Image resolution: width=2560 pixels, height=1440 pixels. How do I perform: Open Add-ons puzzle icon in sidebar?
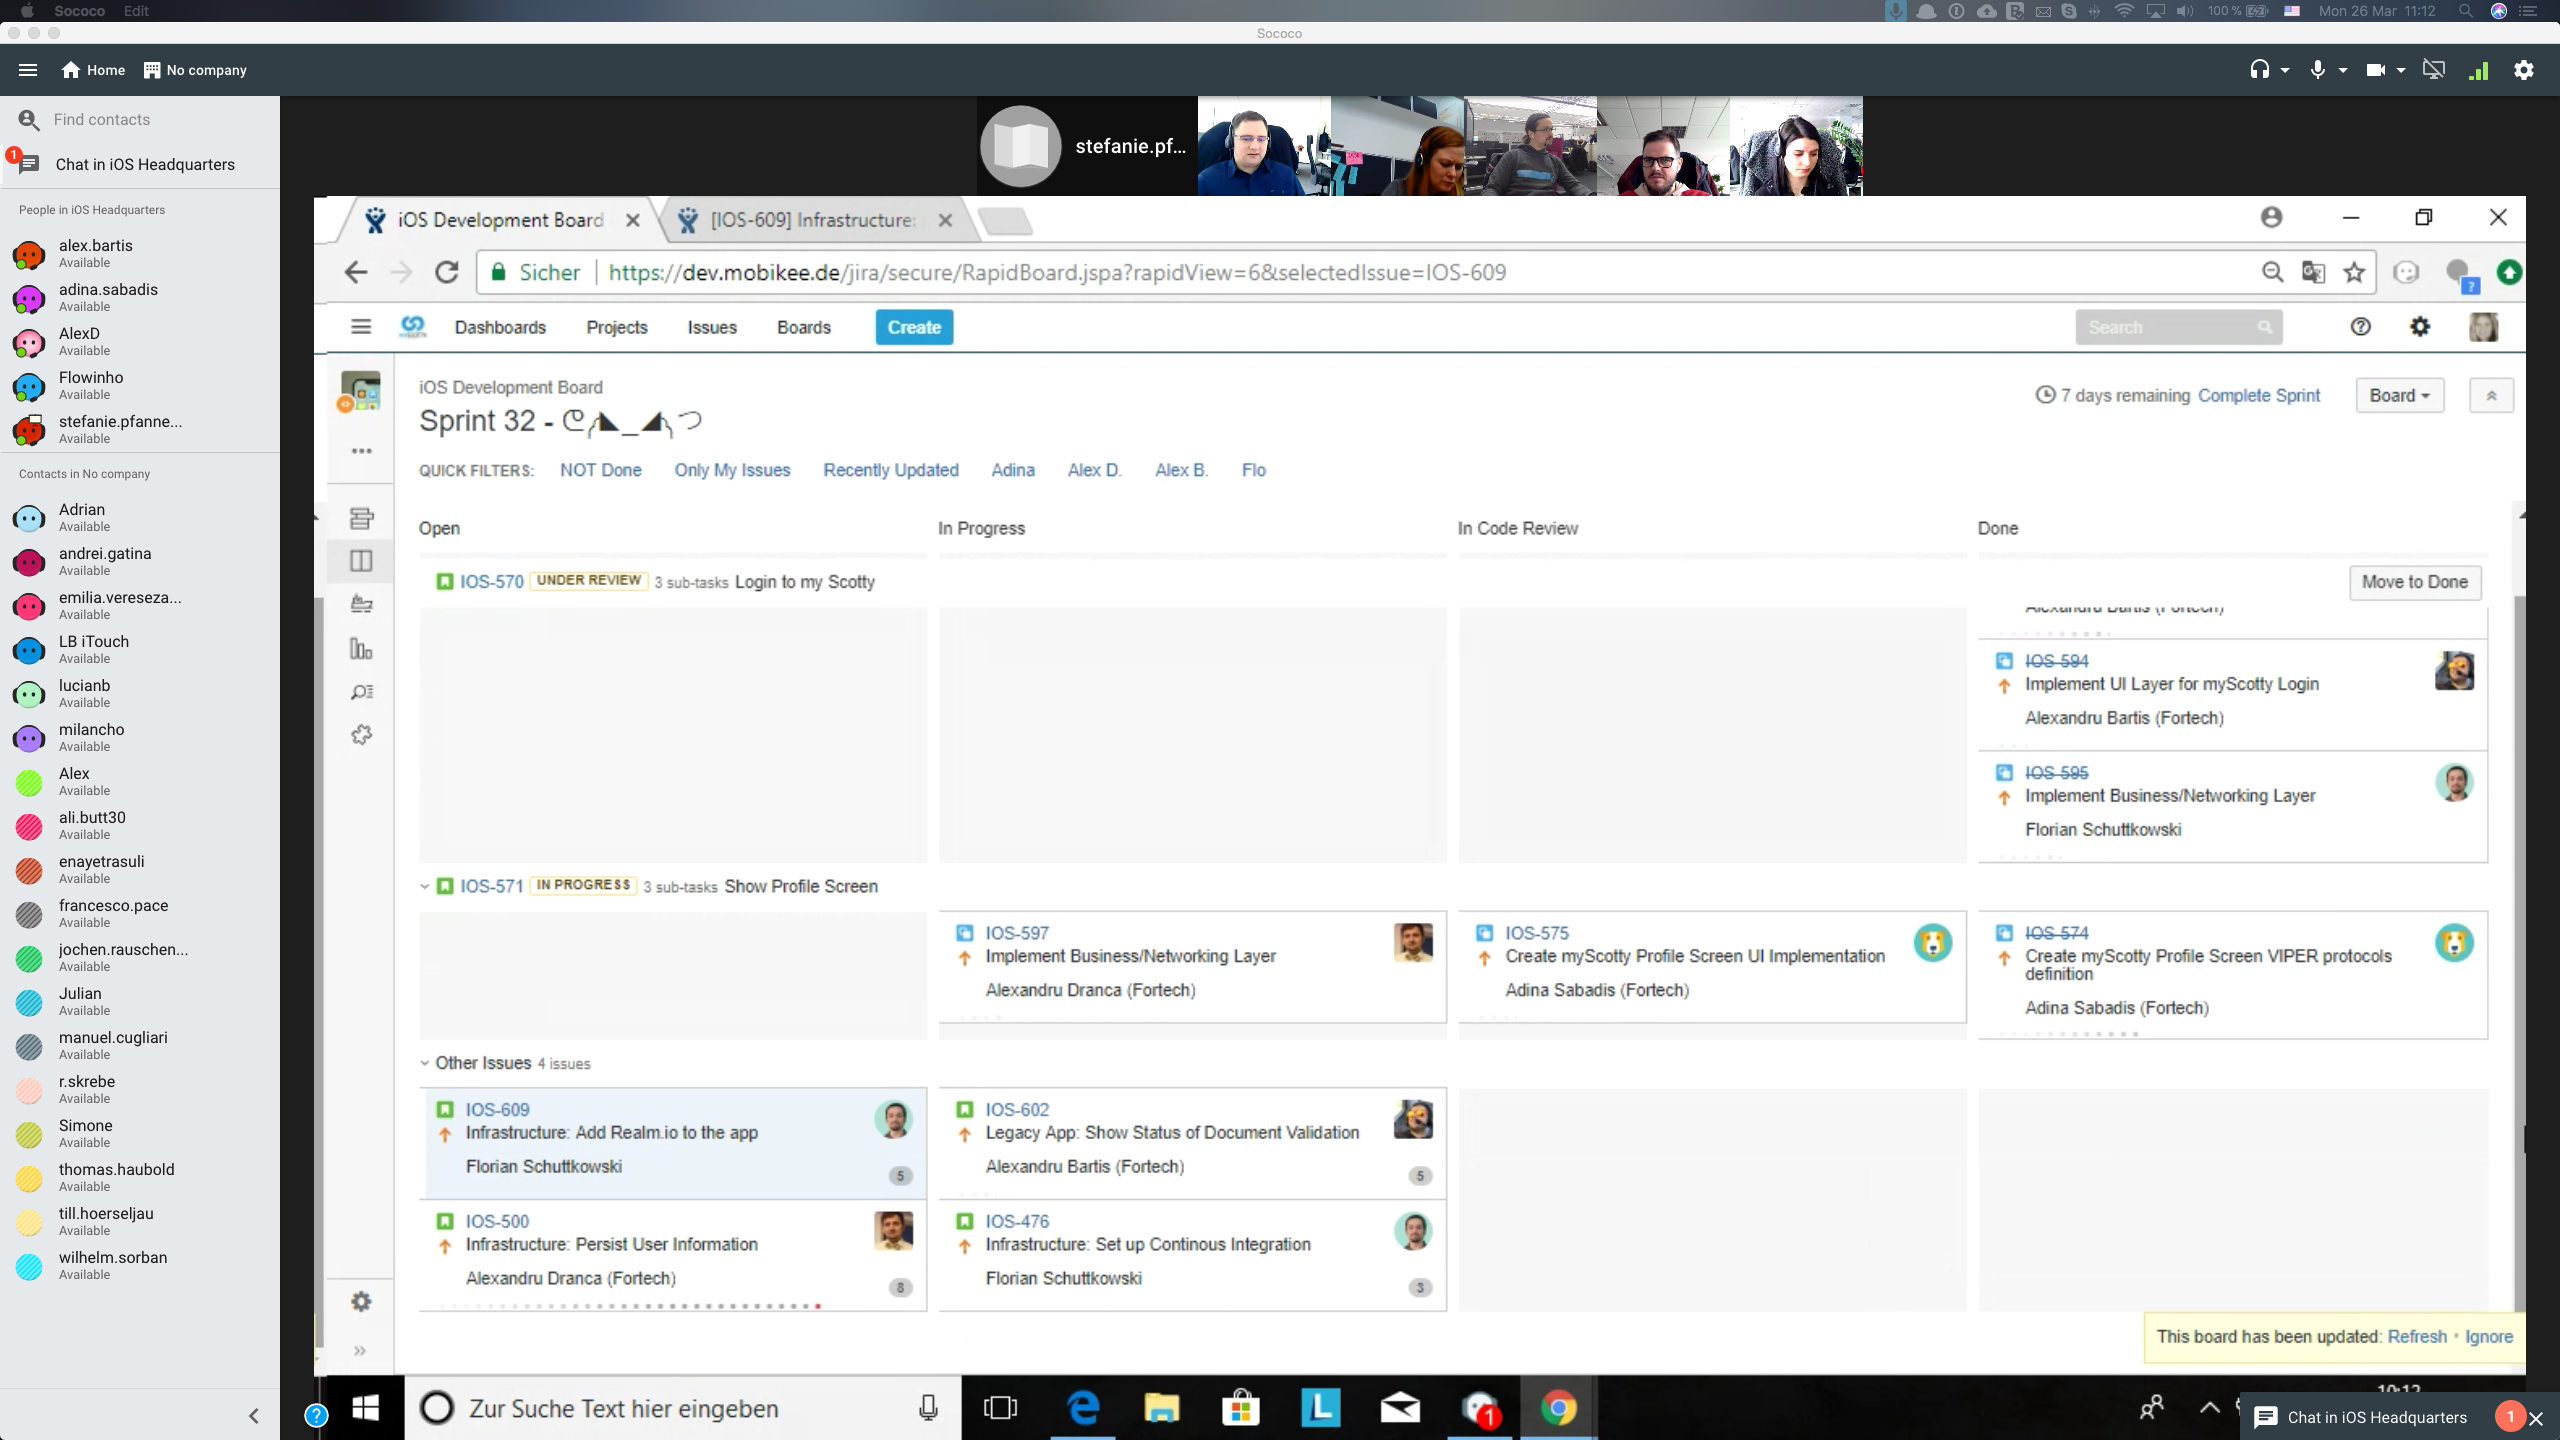(362, 735)
